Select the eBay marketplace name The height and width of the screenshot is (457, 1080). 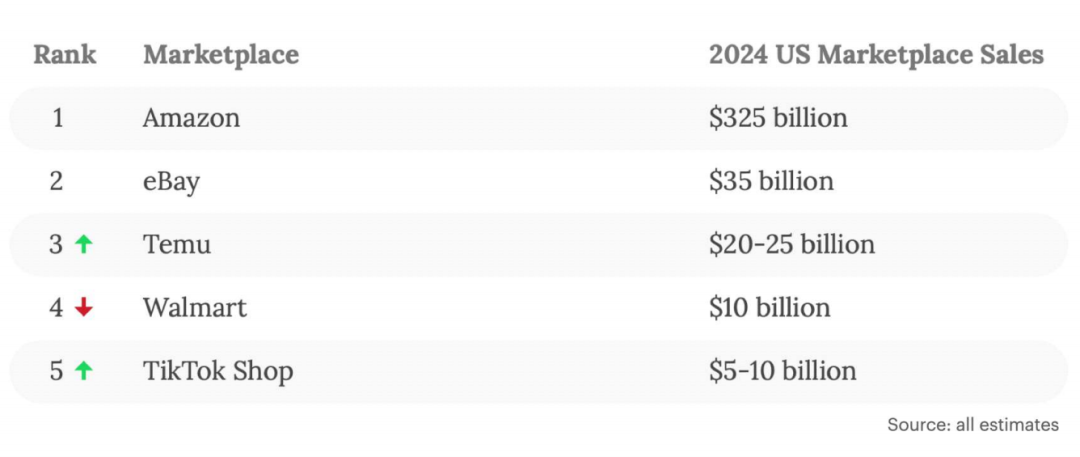(x=171, y=181)
